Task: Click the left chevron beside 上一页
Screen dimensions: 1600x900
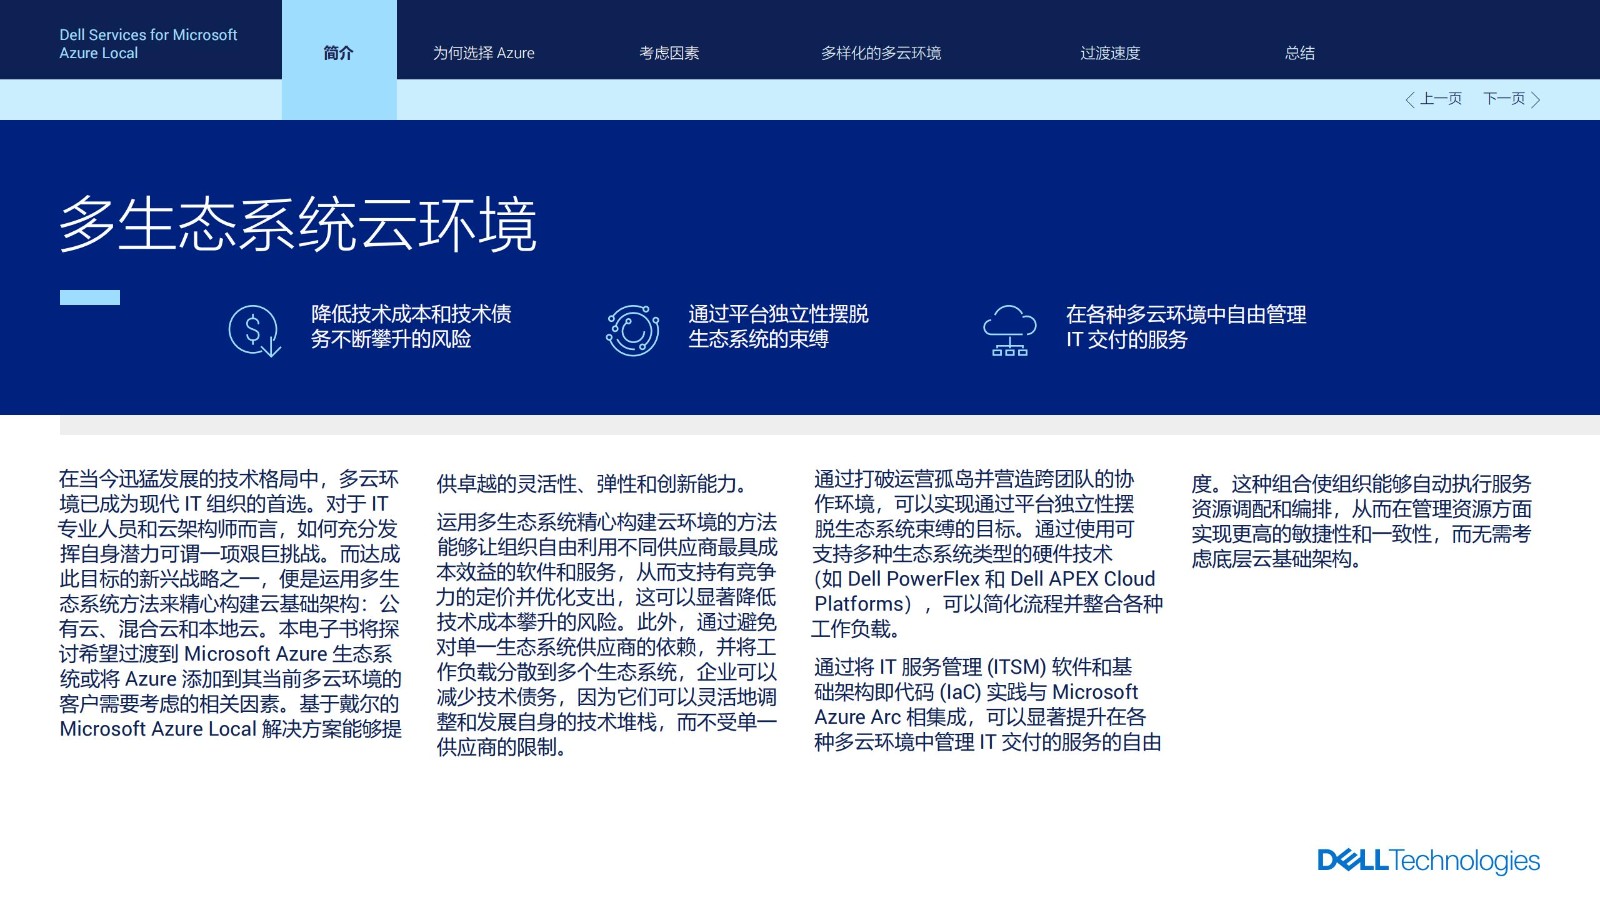Action: 1409,99
